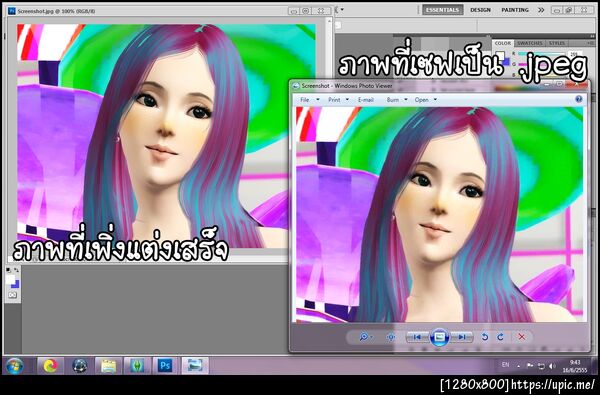Click the Photoshop document's vertical scrollbar up arrow
This screenshot has height=395, width=600.
329,21
